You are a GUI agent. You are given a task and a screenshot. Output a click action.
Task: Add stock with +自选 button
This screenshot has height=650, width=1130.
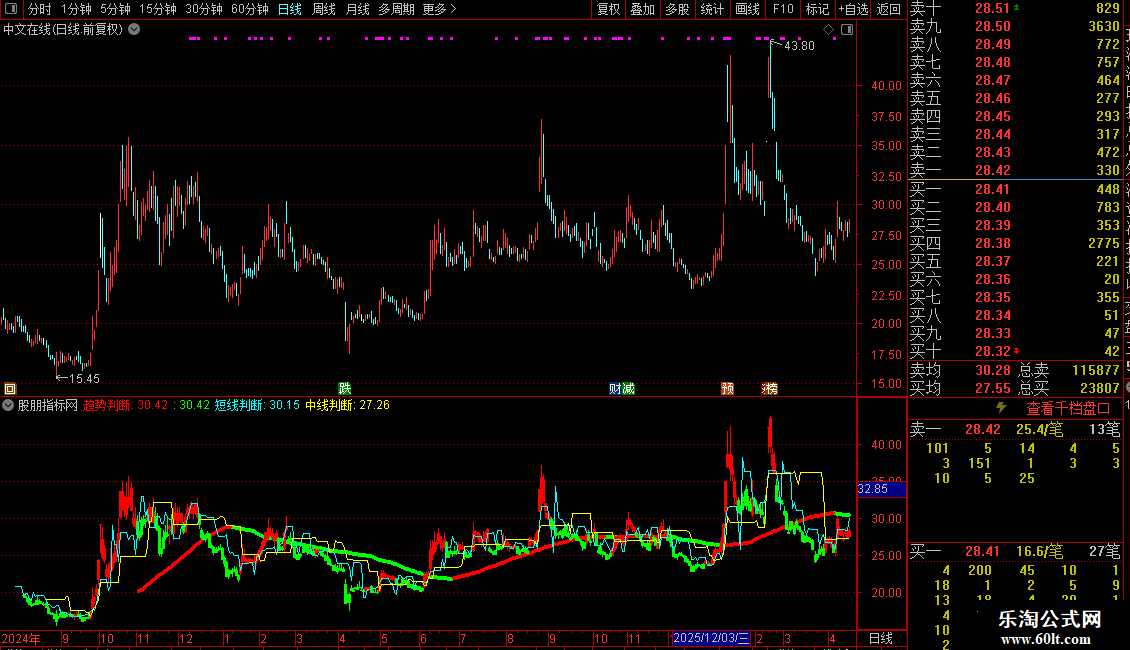[853, 9]
